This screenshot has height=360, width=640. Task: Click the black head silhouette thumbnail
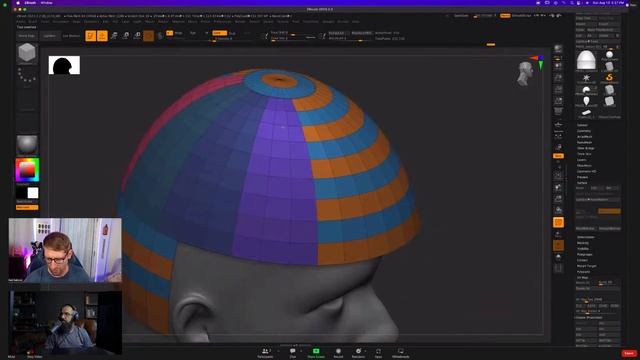(64, 65)
